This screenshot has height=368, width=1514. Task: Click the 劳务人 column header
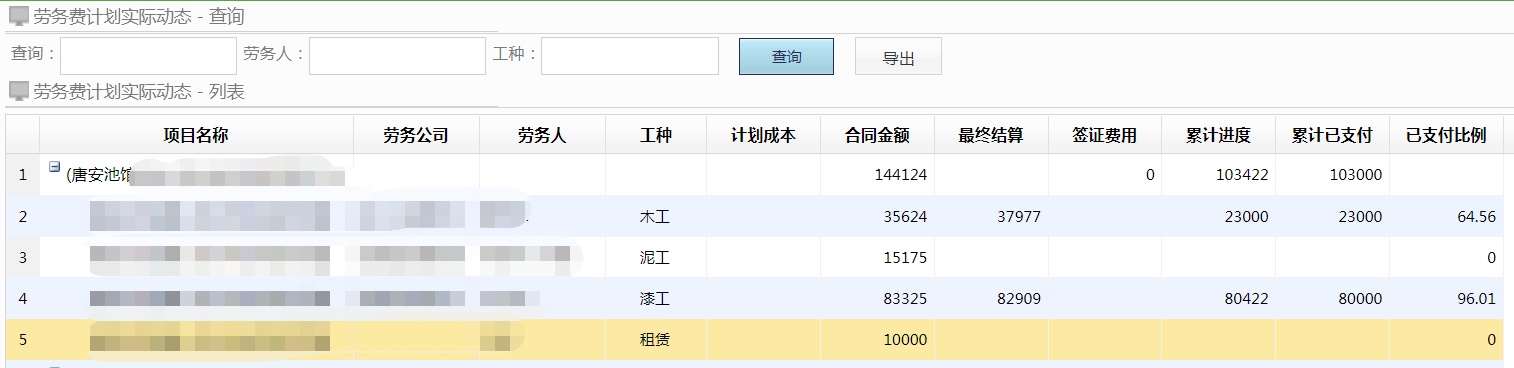pyautogui.click(x=542, y=135)
